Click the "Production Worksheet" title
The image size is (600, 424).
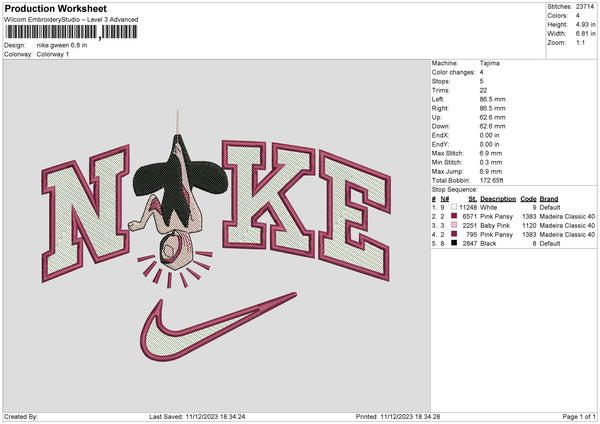[x=55, y=8]
